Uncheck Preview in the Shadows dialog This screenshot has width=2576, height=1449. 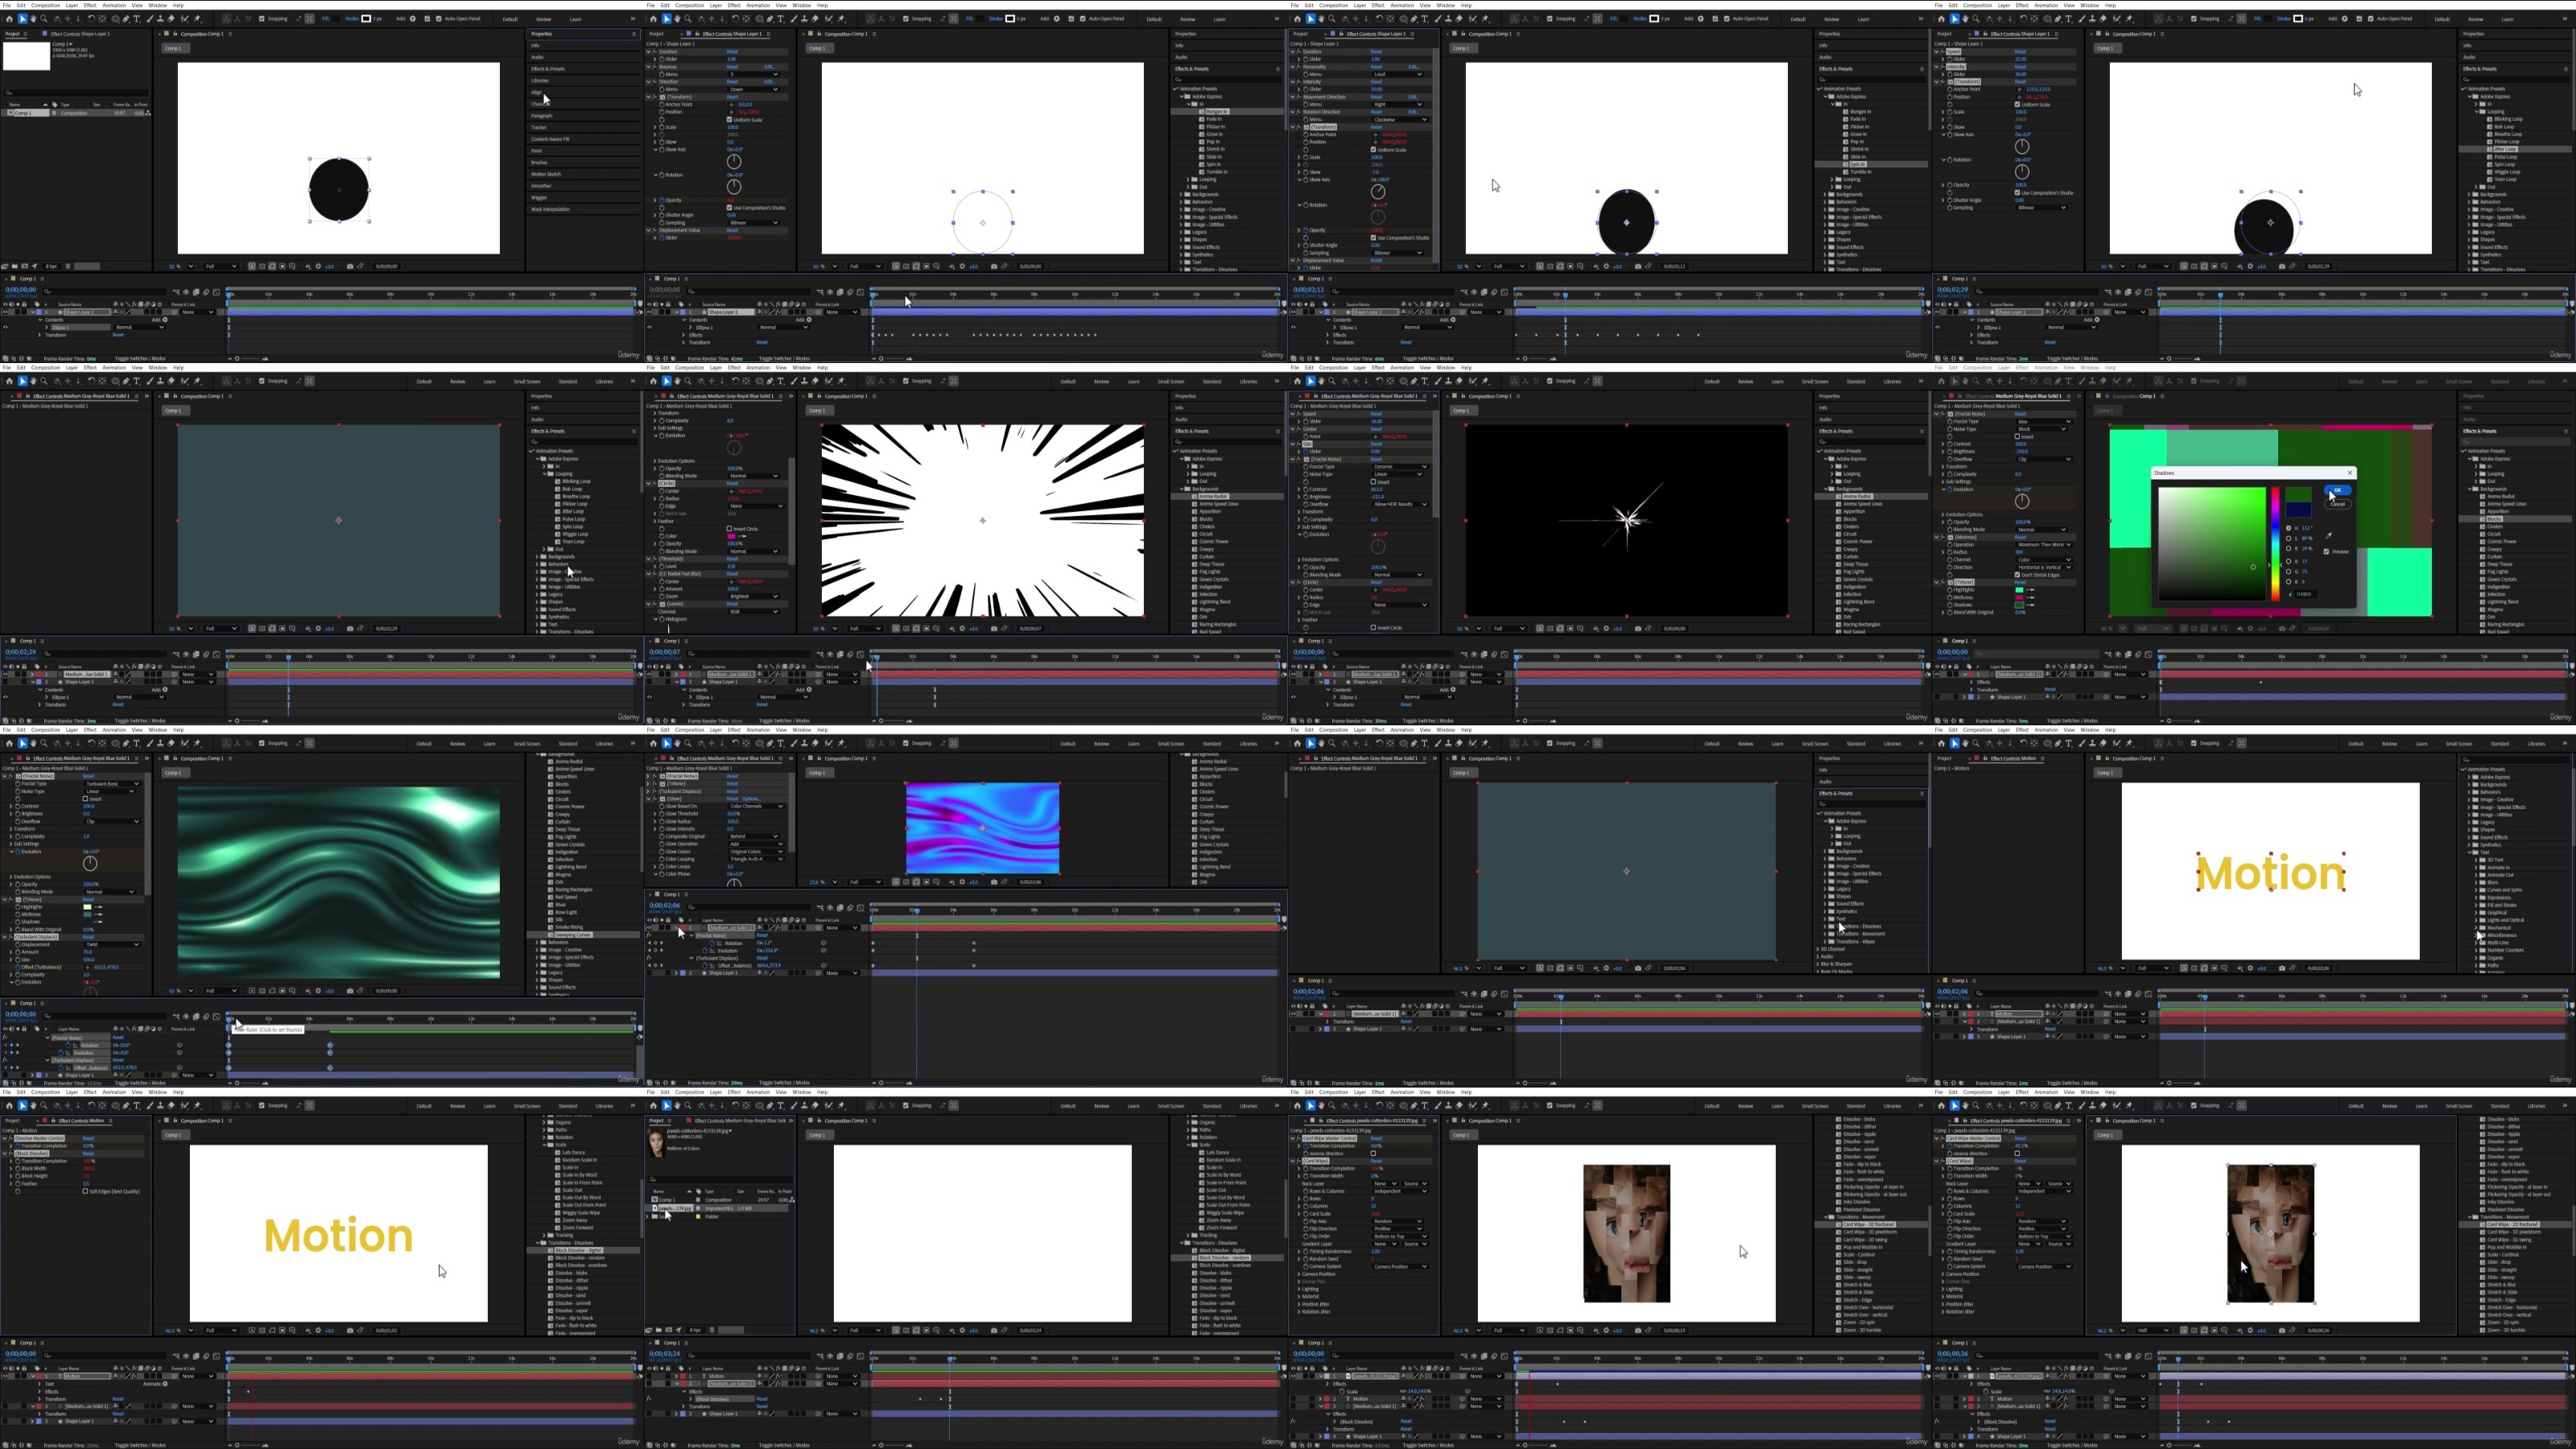click(2327, 552)
